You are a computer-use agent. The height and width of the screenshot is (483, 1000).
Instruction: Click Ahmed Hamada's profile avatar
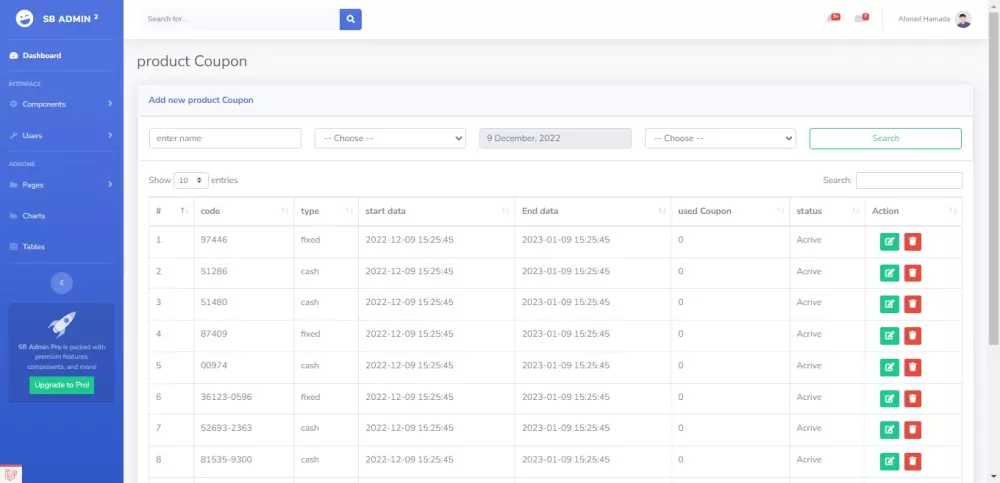[963, 19]
